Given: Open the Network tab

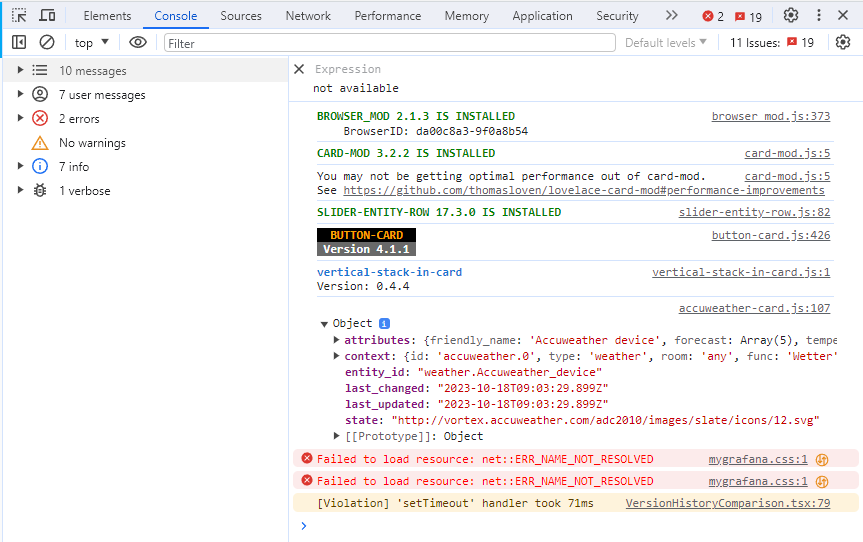Looking at the screenshot, I should pyautogui.click(x=308, y=16).
